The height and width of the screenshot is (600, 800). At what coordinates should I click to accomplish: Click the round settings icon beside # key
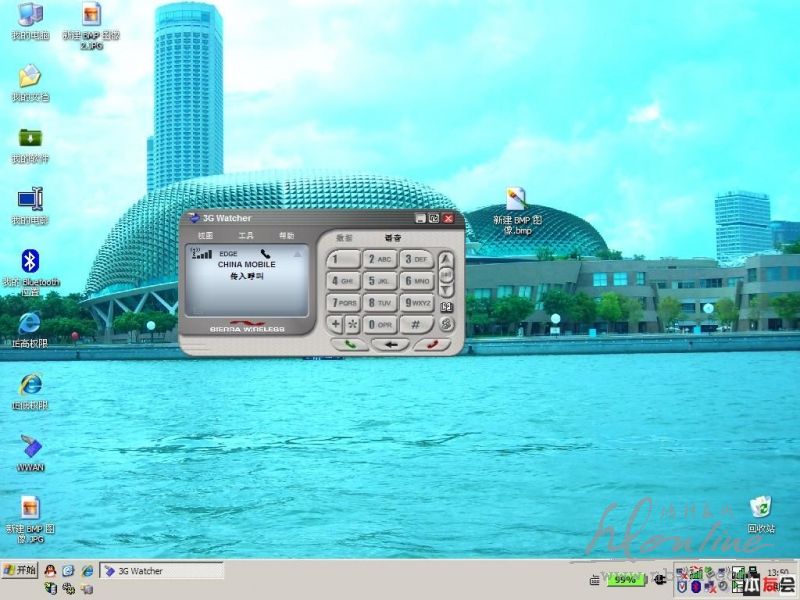point(447,324)
